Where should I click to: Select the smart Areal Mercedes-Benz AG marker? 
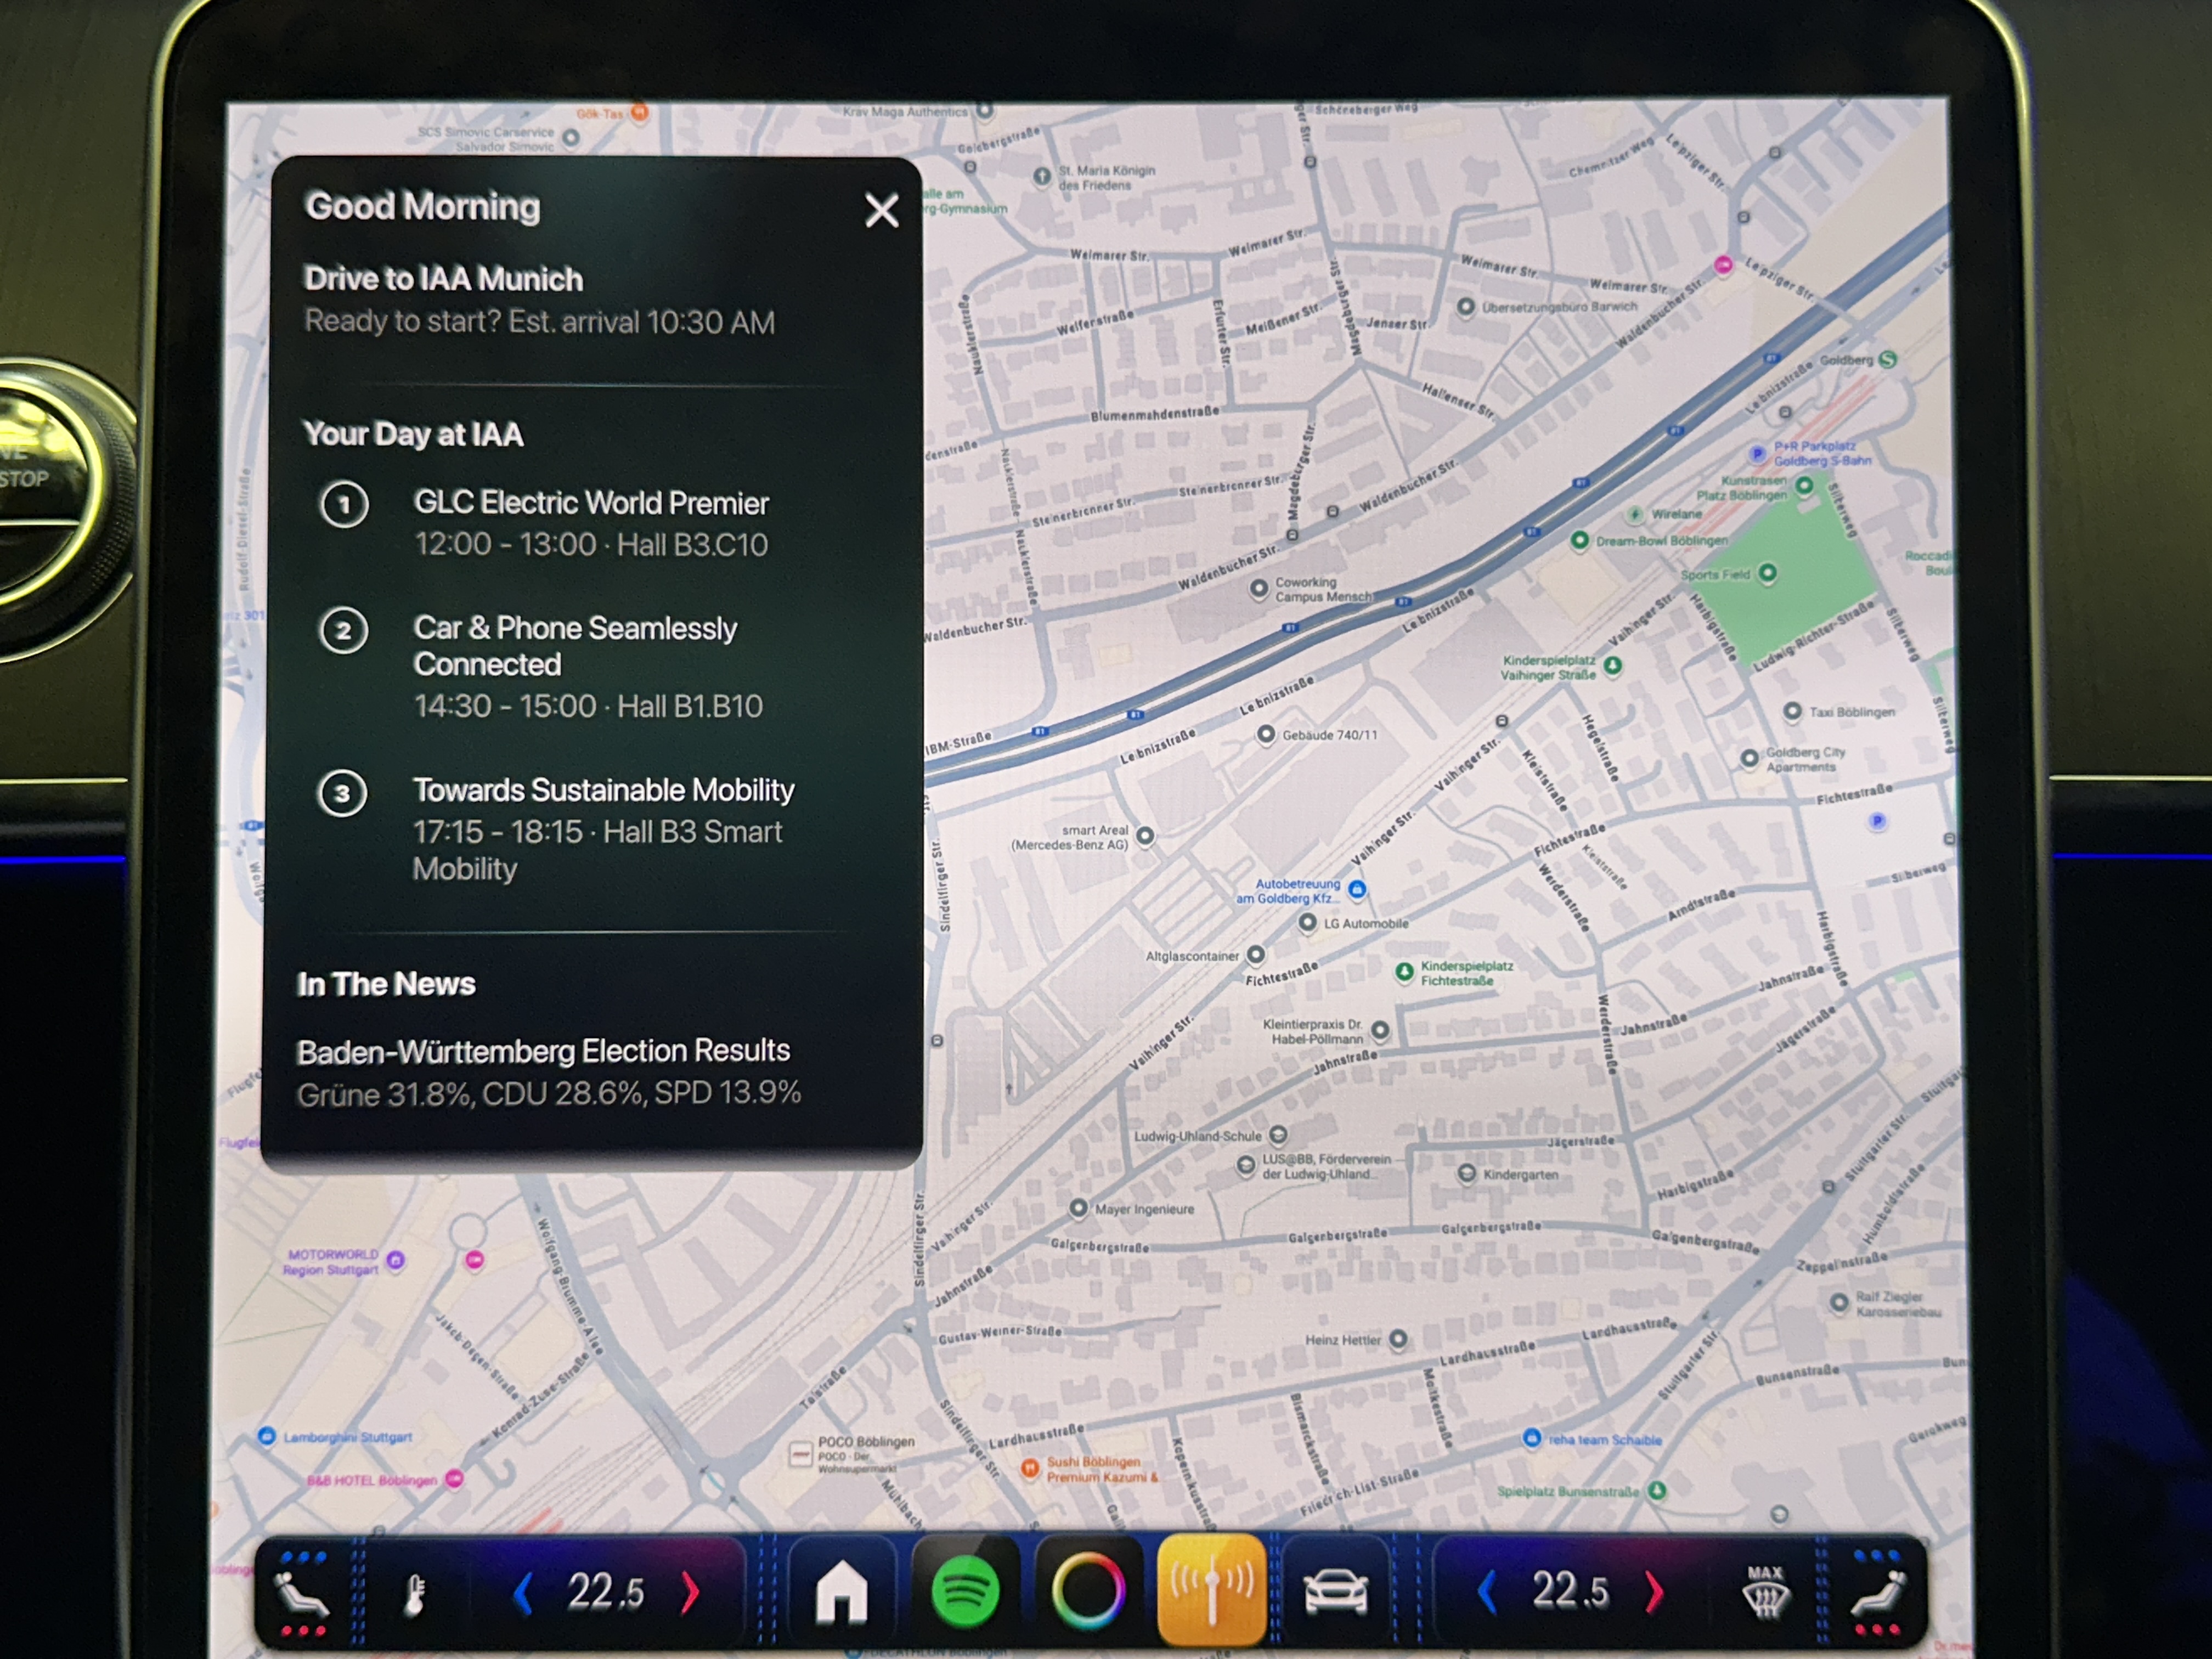click(x=1145, y=836)
